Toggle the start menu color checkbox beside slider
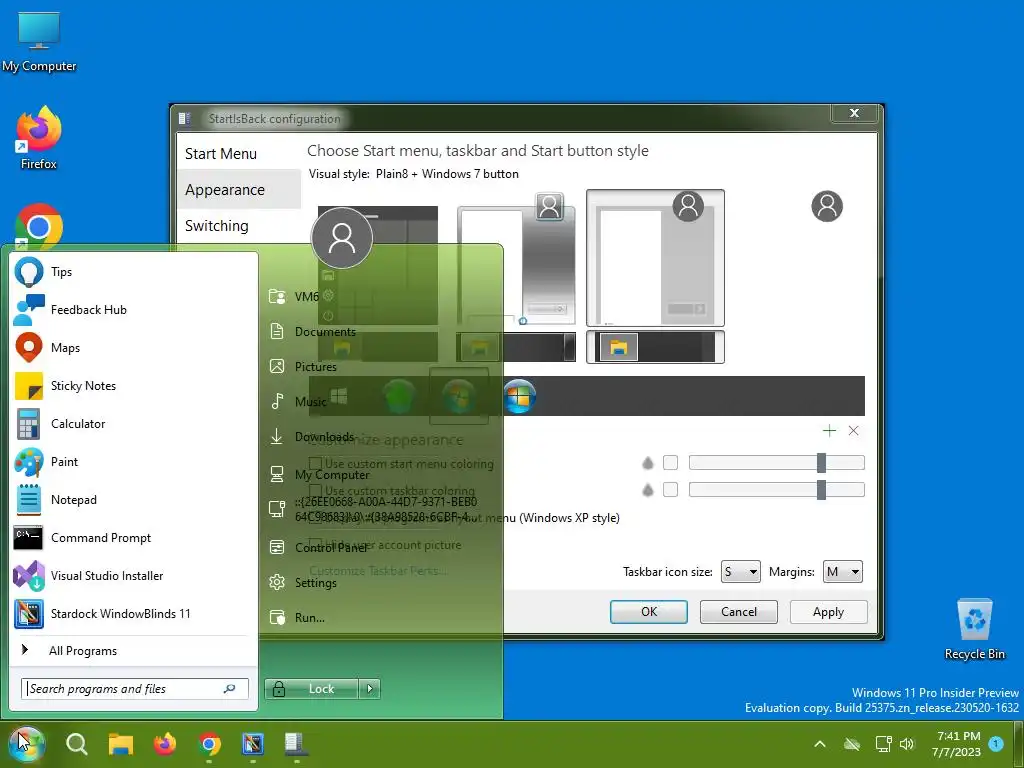Viewport: 1024px width, 768px height. pos(670,462)
